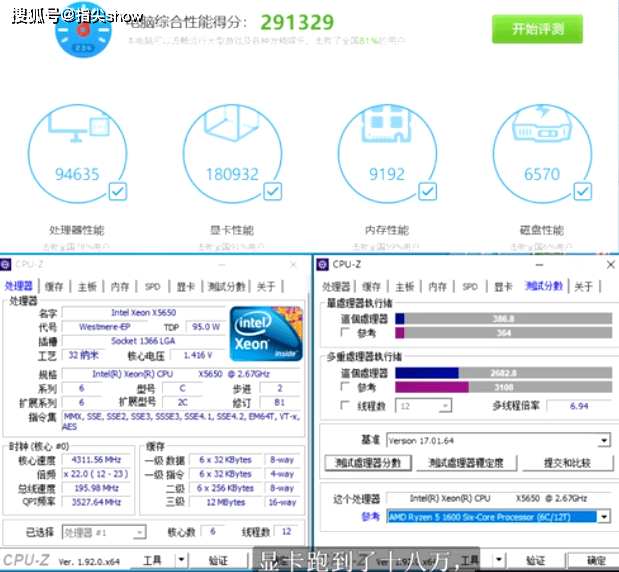
Task: Click the reference multi-thread bar showing 3108
Action: 504,387
